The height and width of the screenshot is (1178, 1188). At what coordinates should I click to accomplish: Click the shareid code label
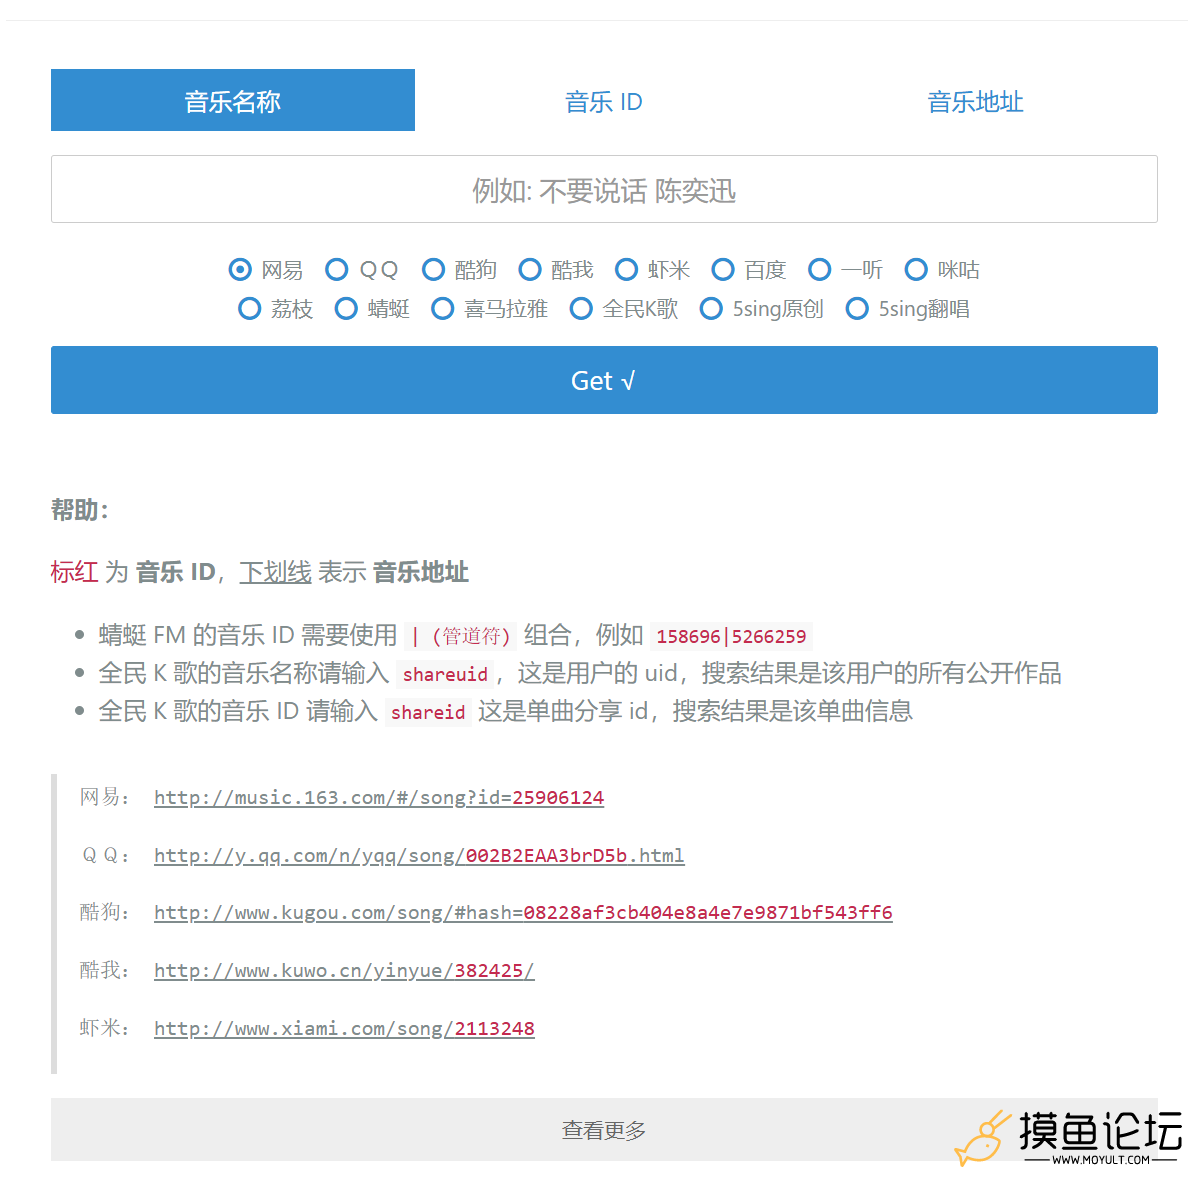pyautogui.click(x=428, y=712)
